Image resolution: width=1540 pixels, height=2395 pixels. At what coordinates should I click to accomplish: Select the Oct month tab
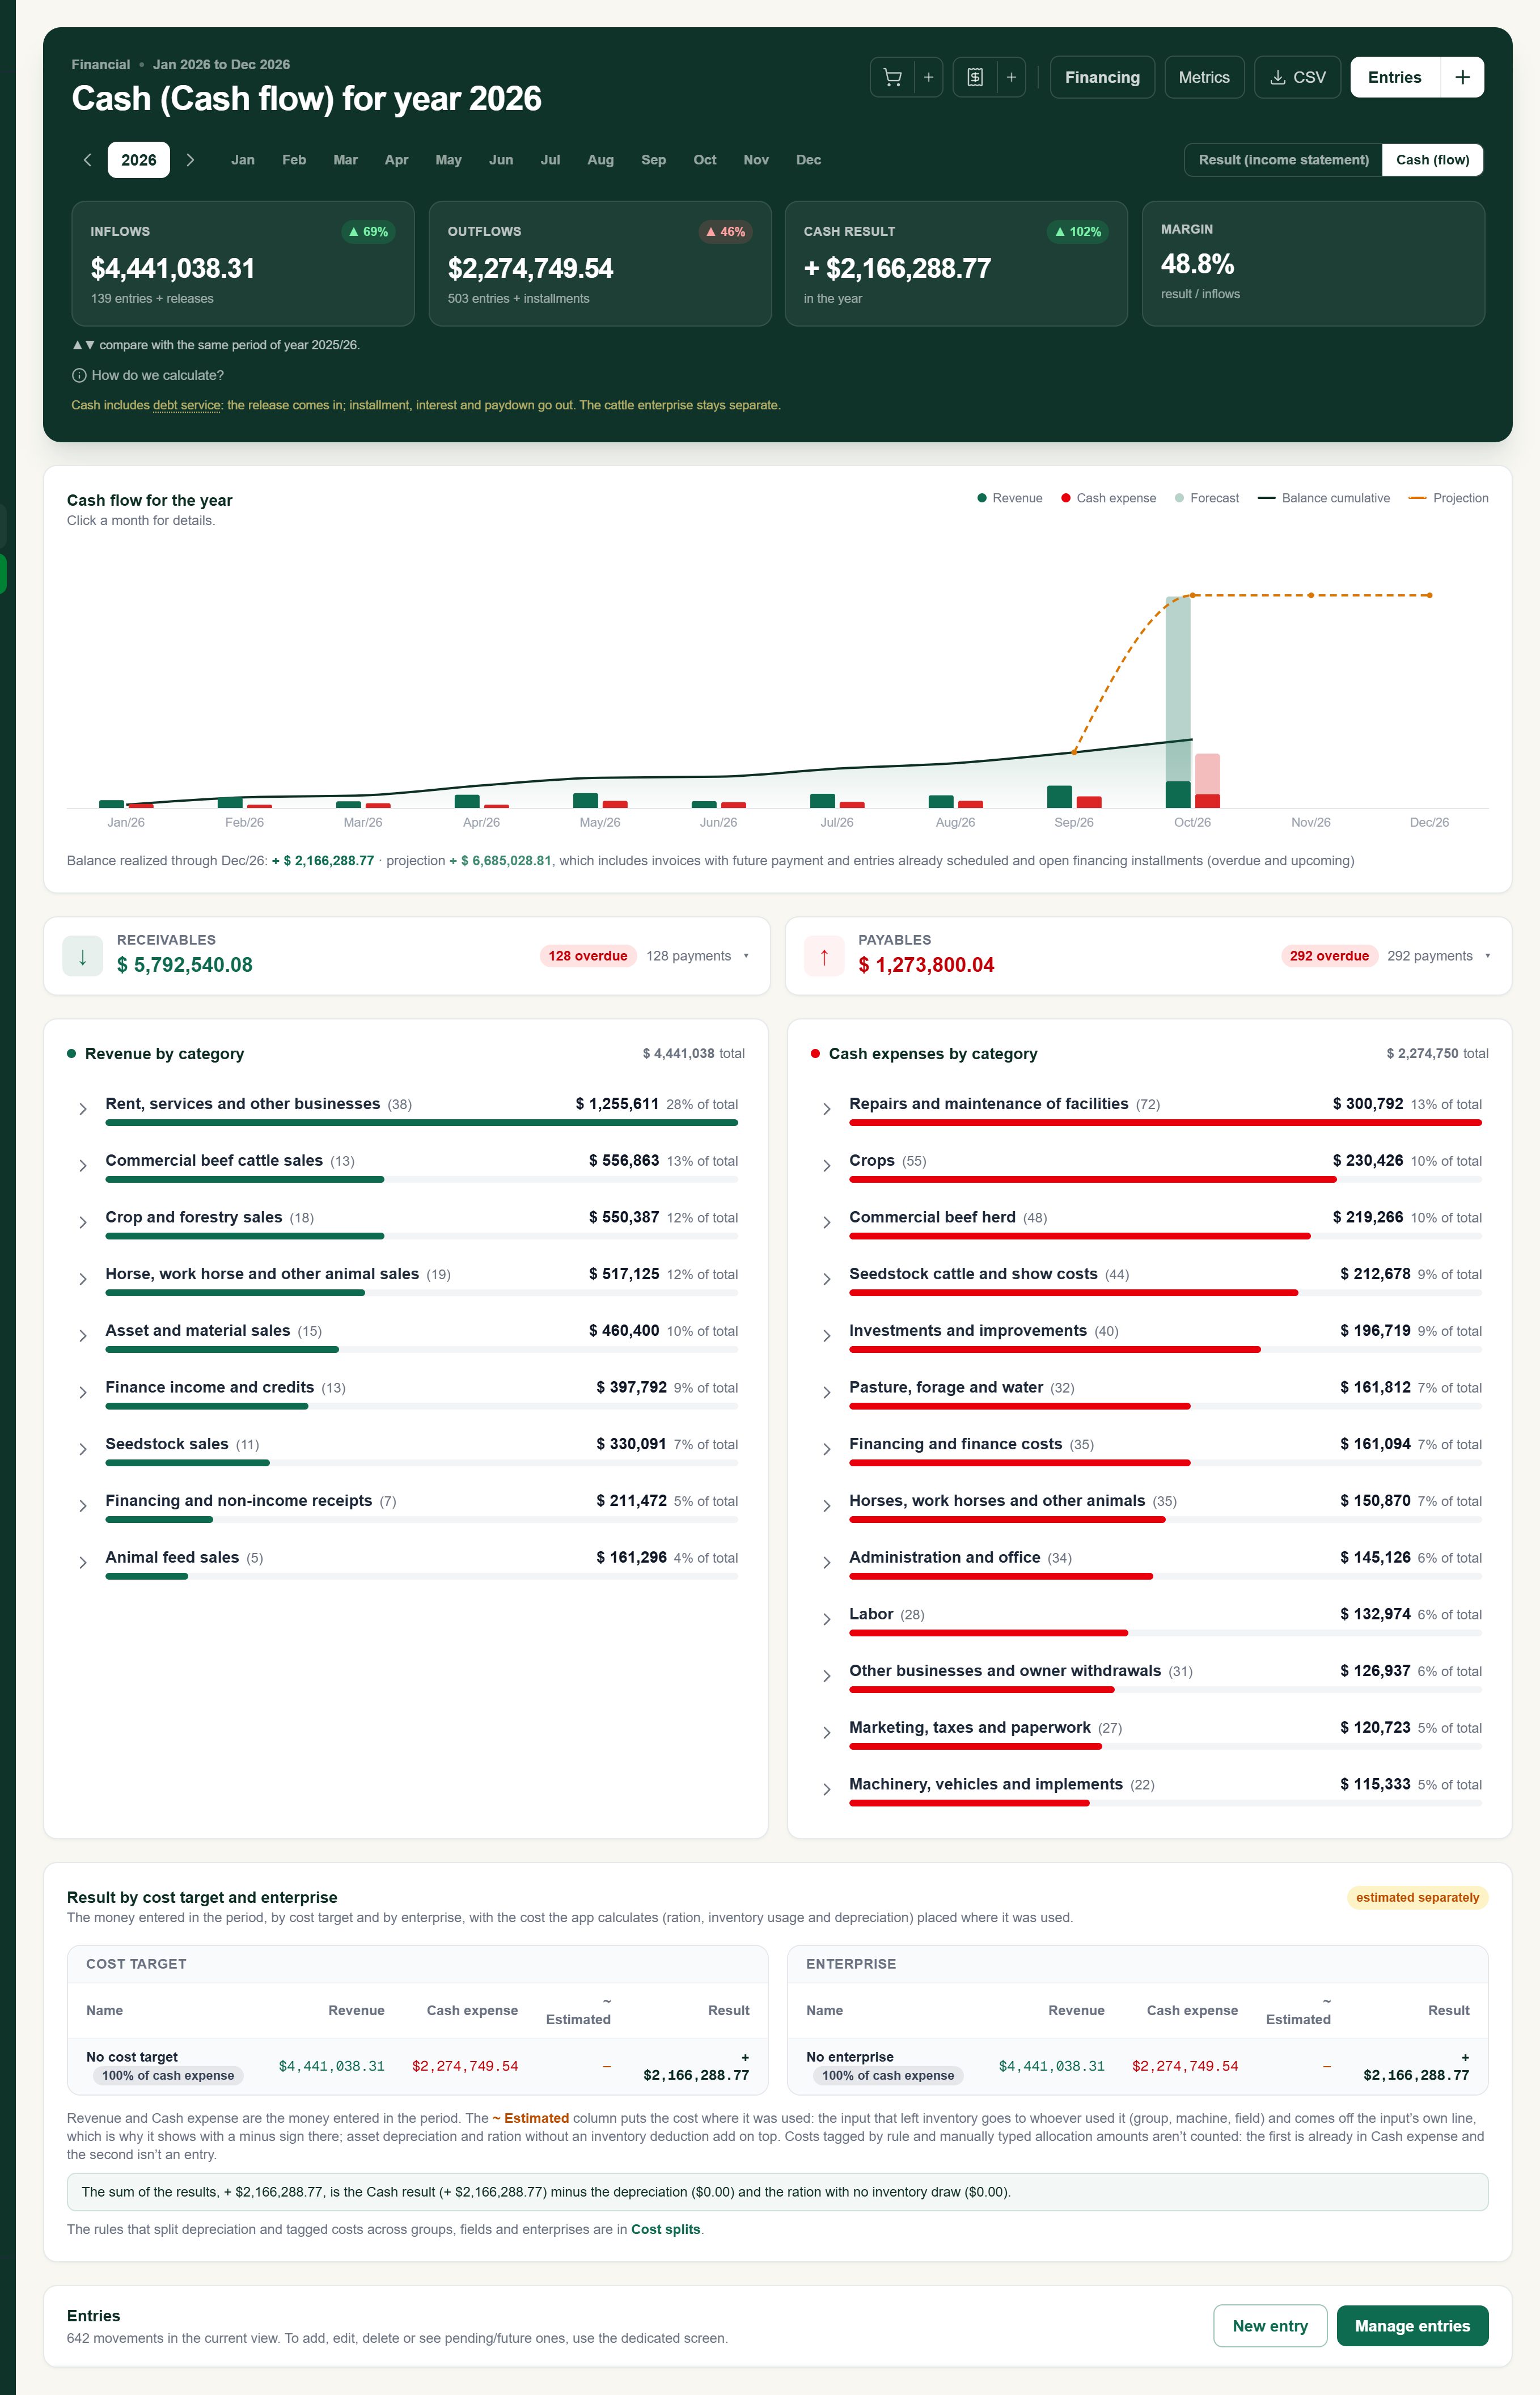tap(705, 160)
